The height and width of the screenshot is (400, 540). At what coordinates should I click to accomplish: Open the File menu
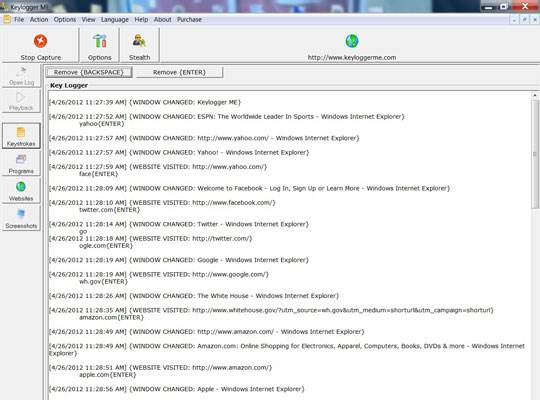click(19, 20)
